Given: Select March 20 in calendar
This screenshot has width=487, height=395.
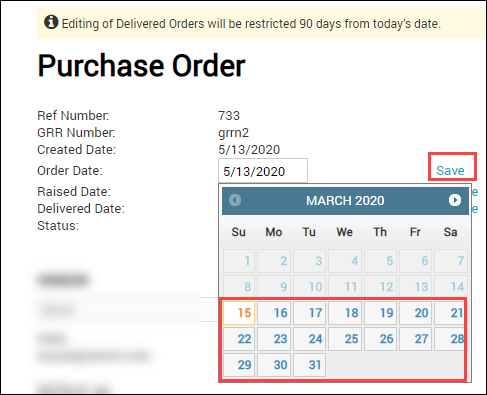Looking at the screenshot, I should 416,313.
